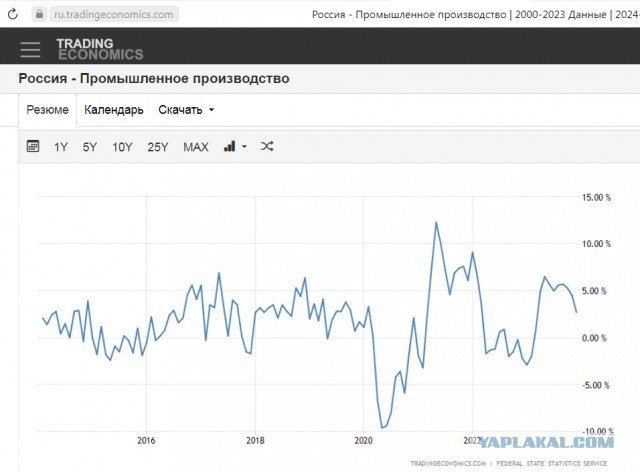Click the 2018 x-axis label
The image size is (640, 472).
[x=255, y=441]
